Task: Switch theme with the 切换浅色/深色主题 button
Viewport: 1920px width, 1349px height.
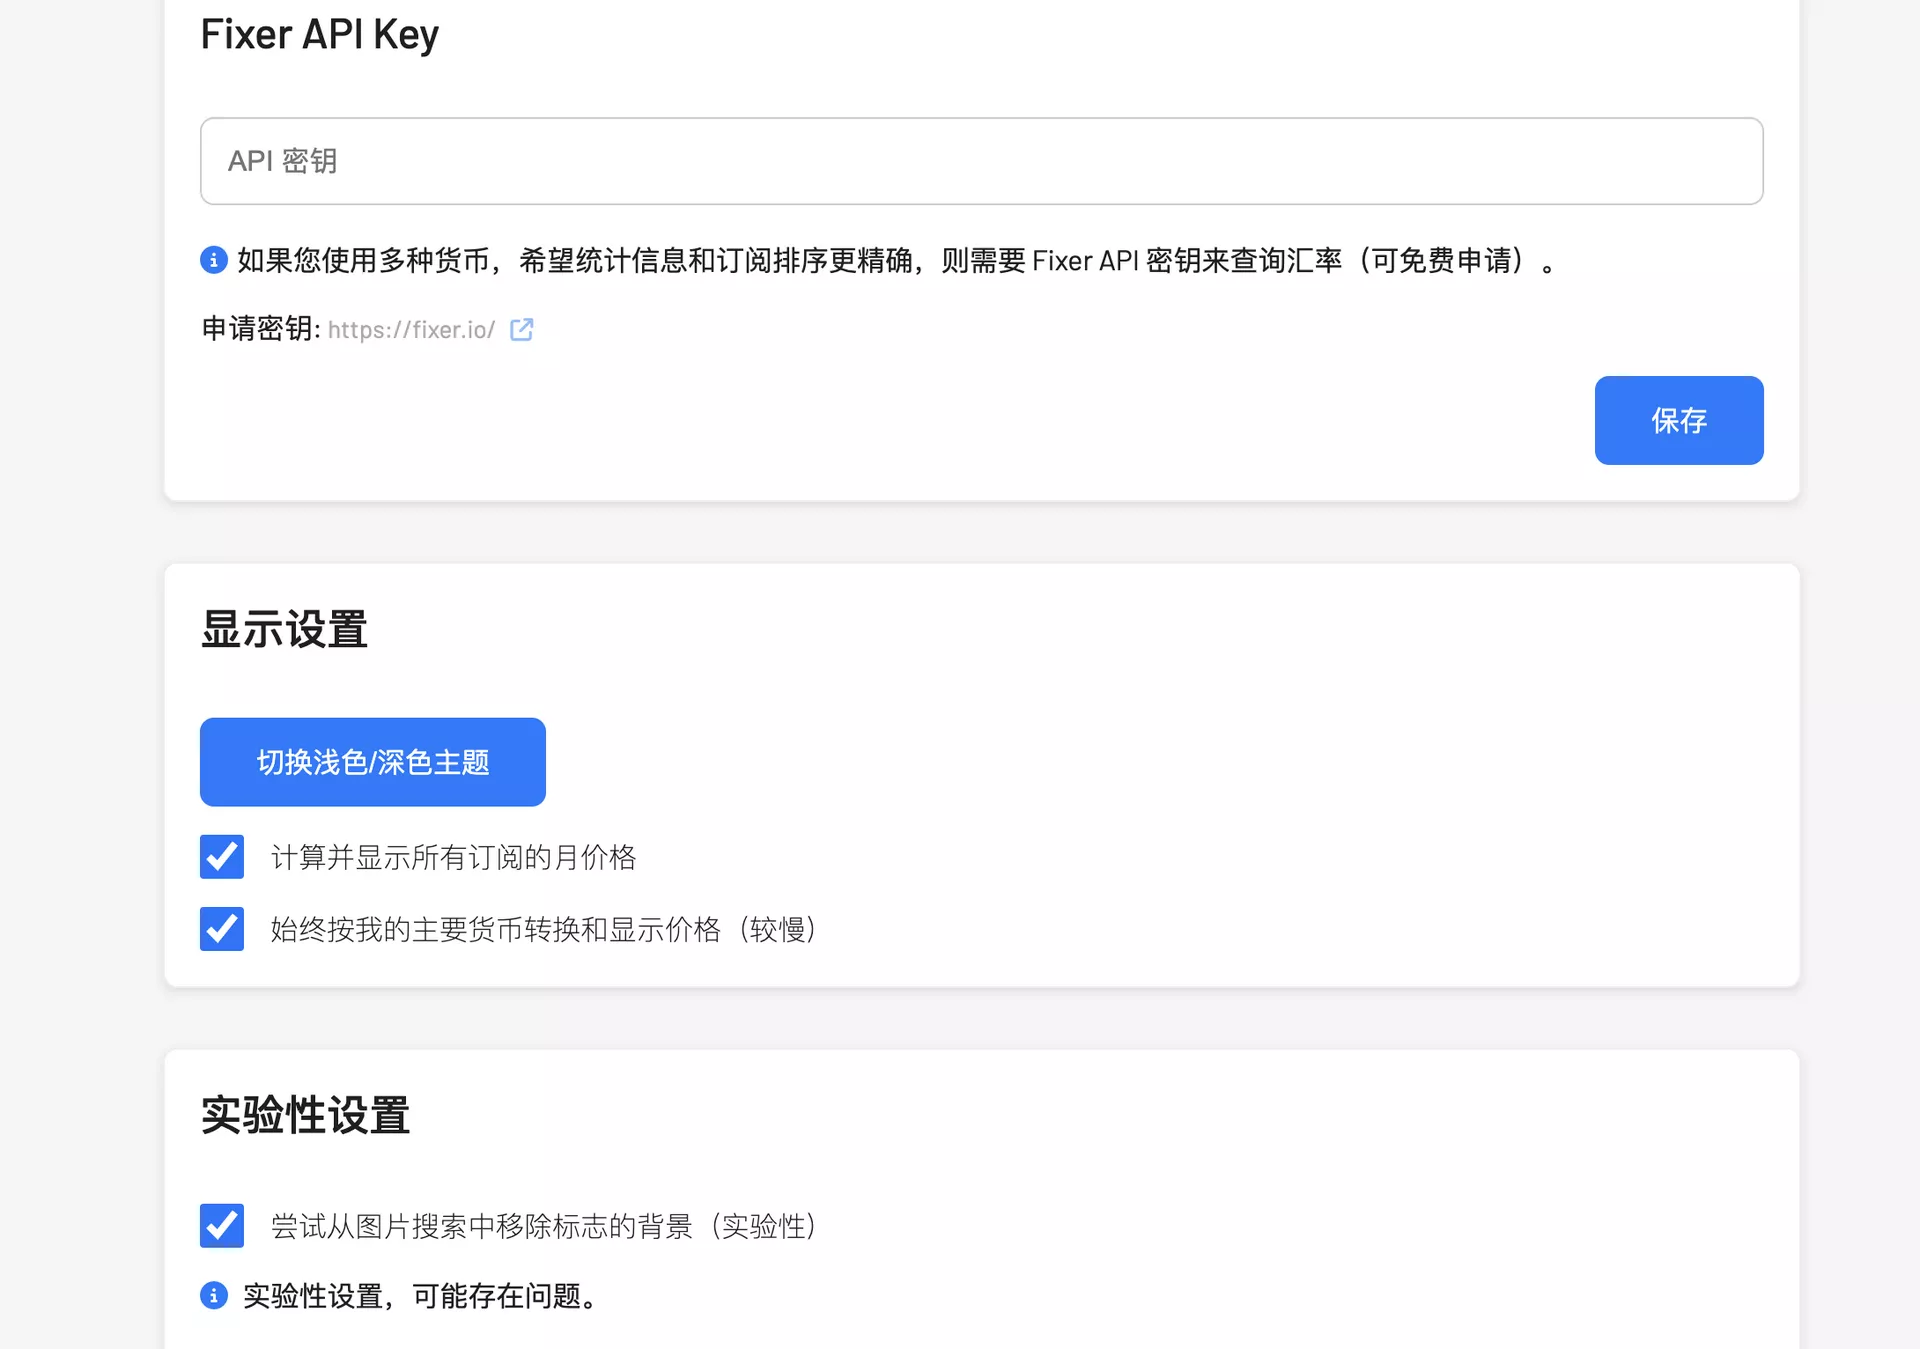Action: tap(373, 762)
